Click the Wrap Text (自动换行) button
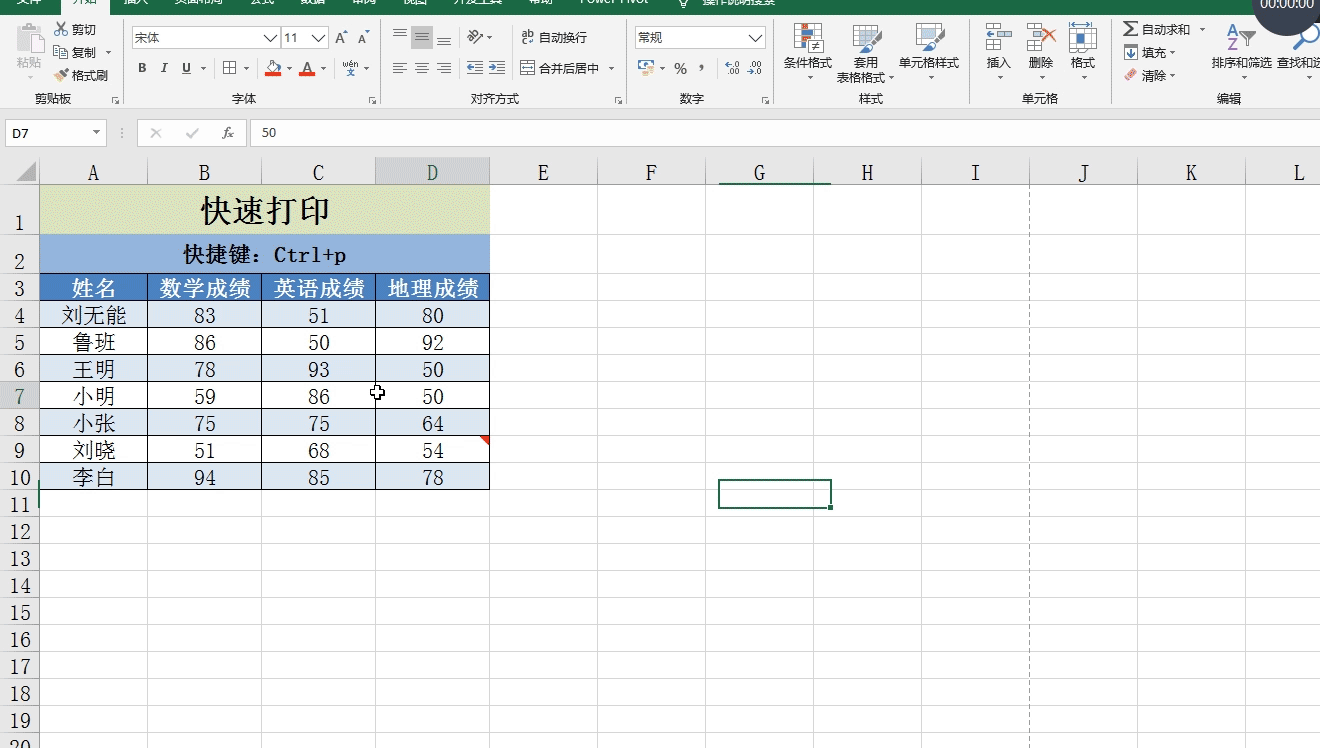This screenshot has height=748, width=1320. pos(554,37)
